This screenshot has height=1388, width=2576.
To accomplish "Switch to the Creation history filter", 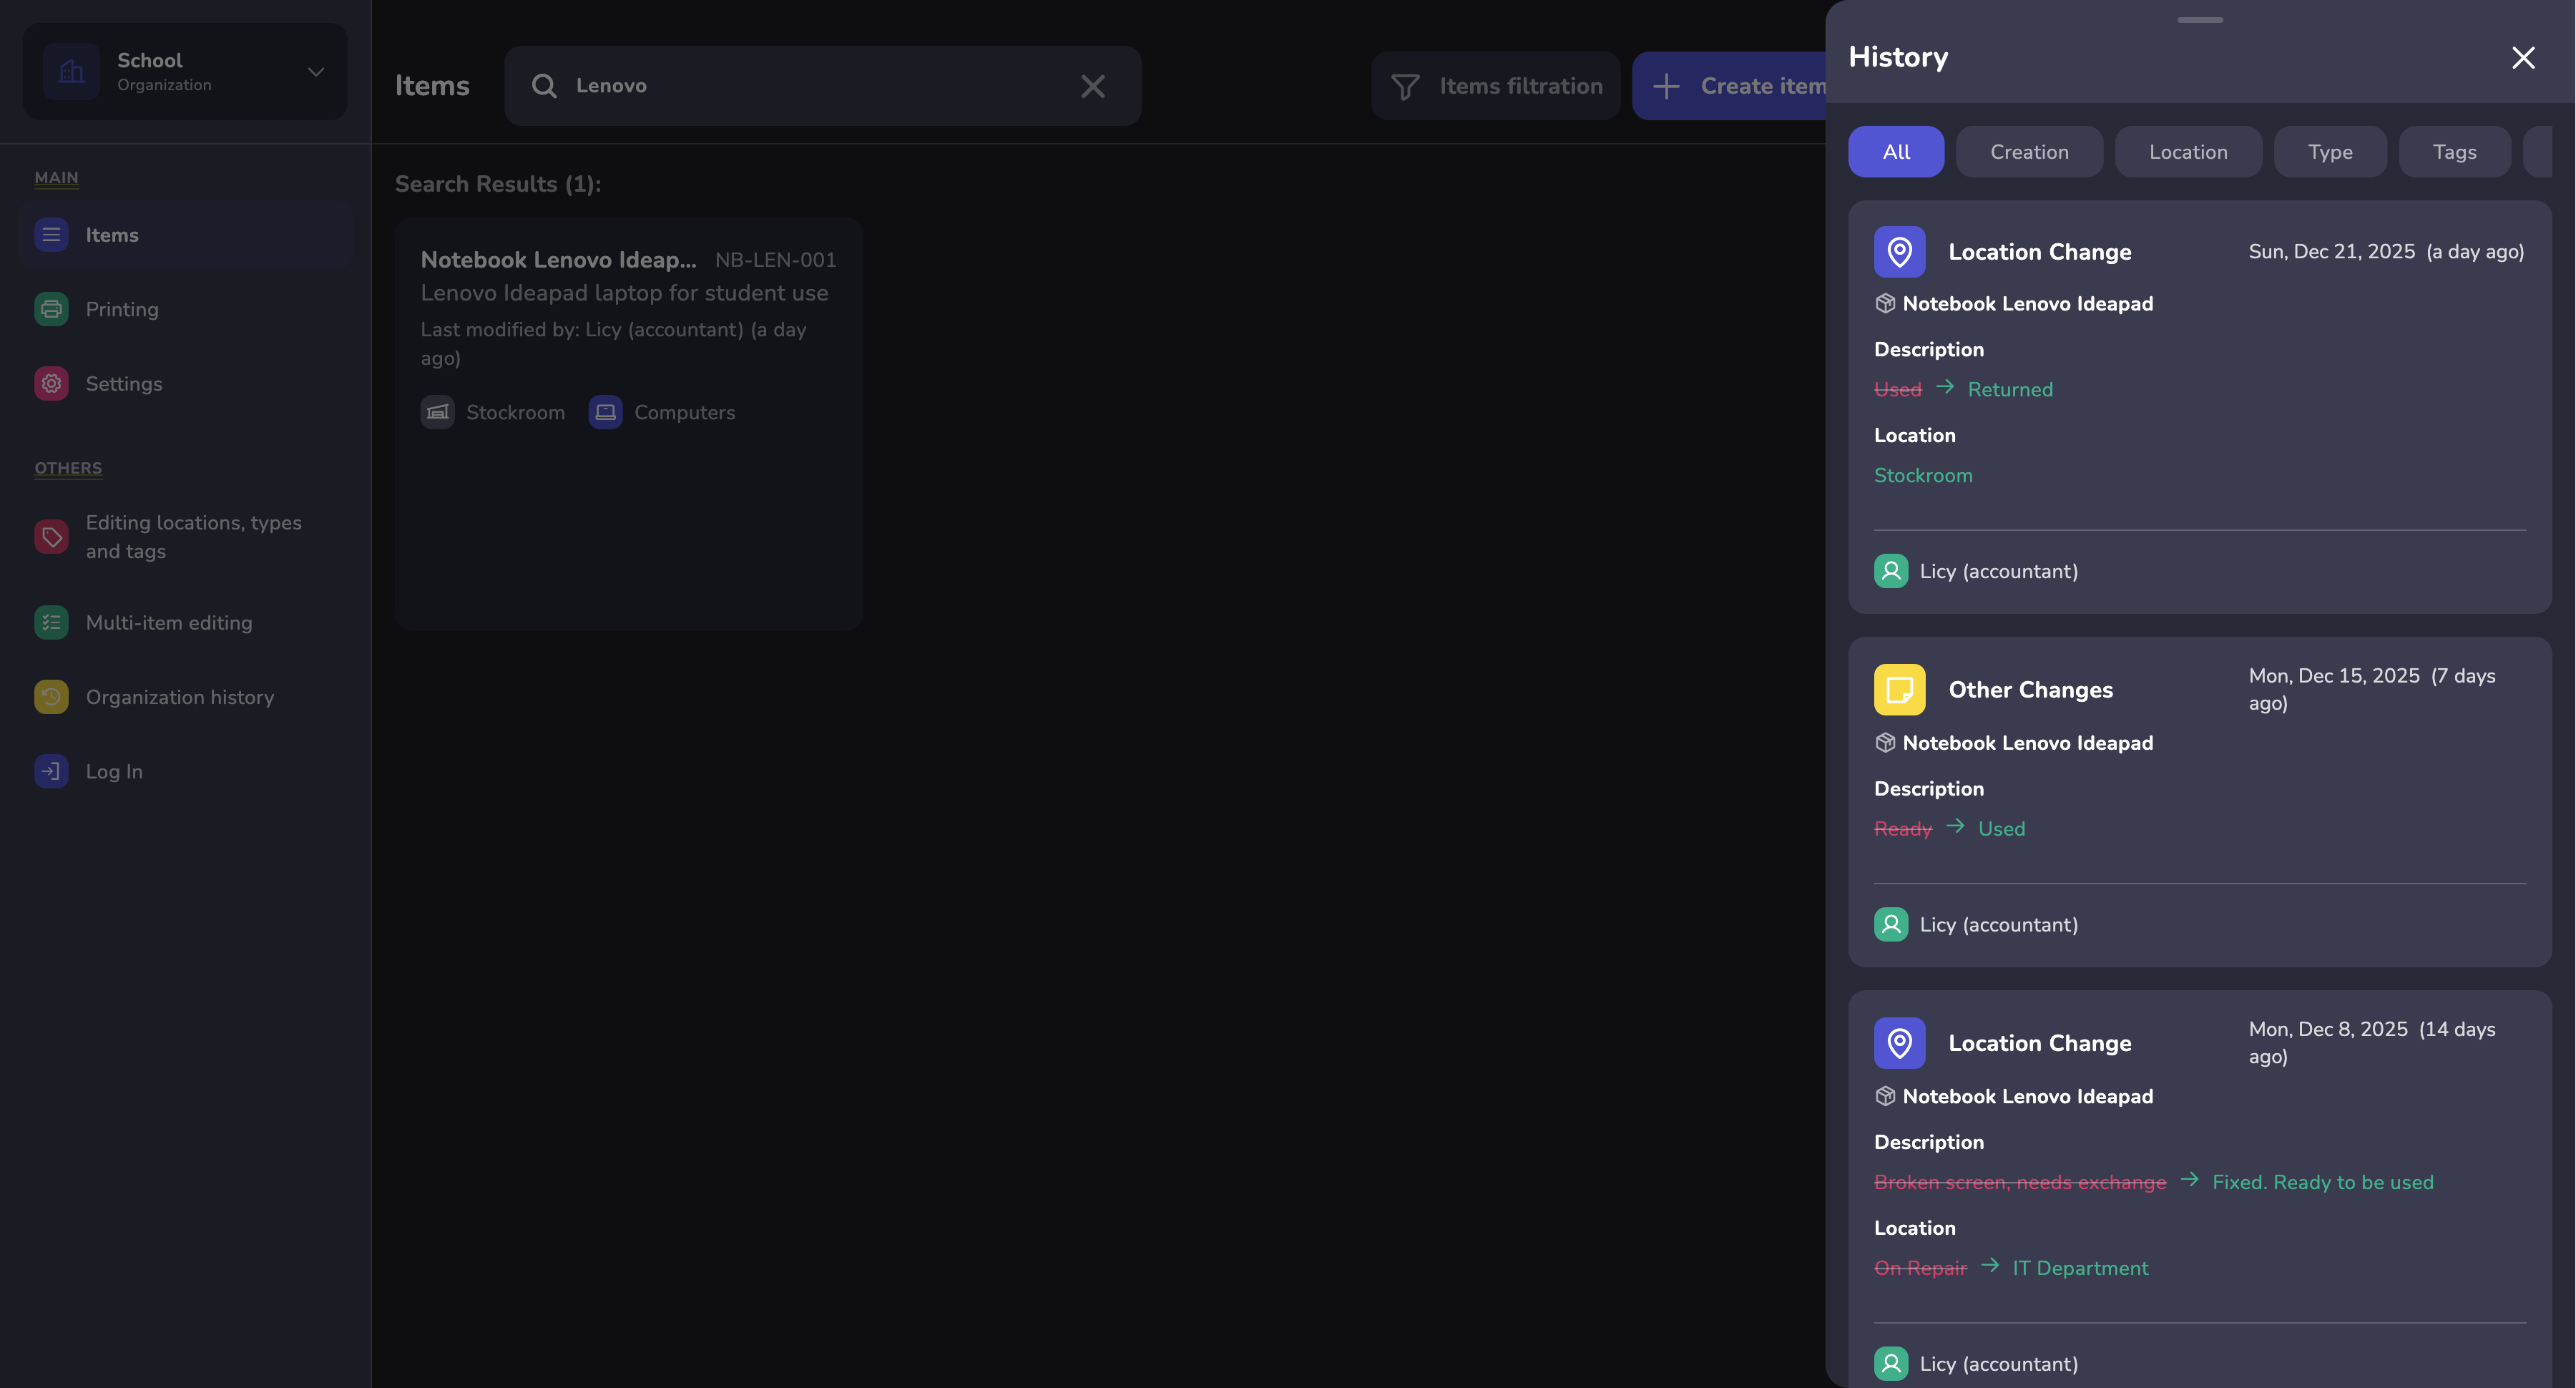I will pos(2029,151).
